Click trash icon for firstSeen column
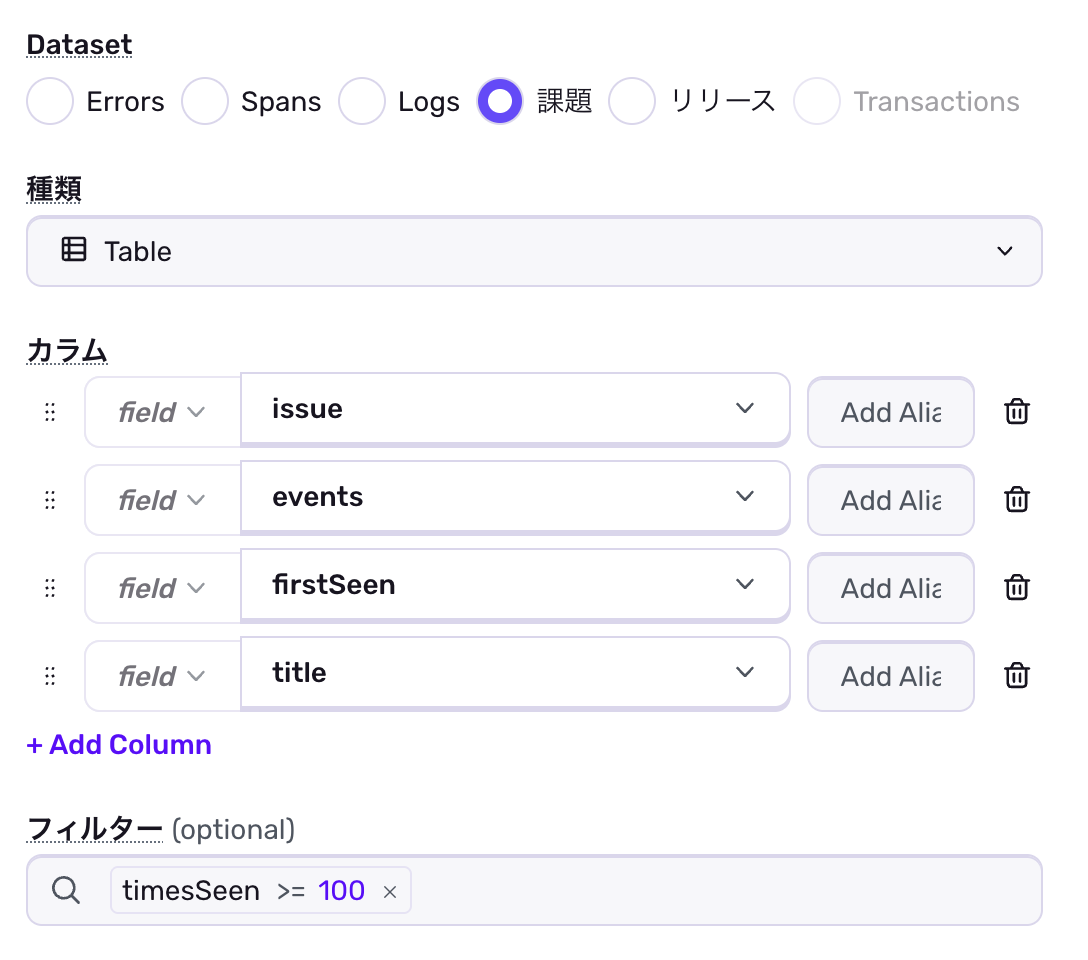Screen dimensions: 1088x960 click(x=1016, y=587)
